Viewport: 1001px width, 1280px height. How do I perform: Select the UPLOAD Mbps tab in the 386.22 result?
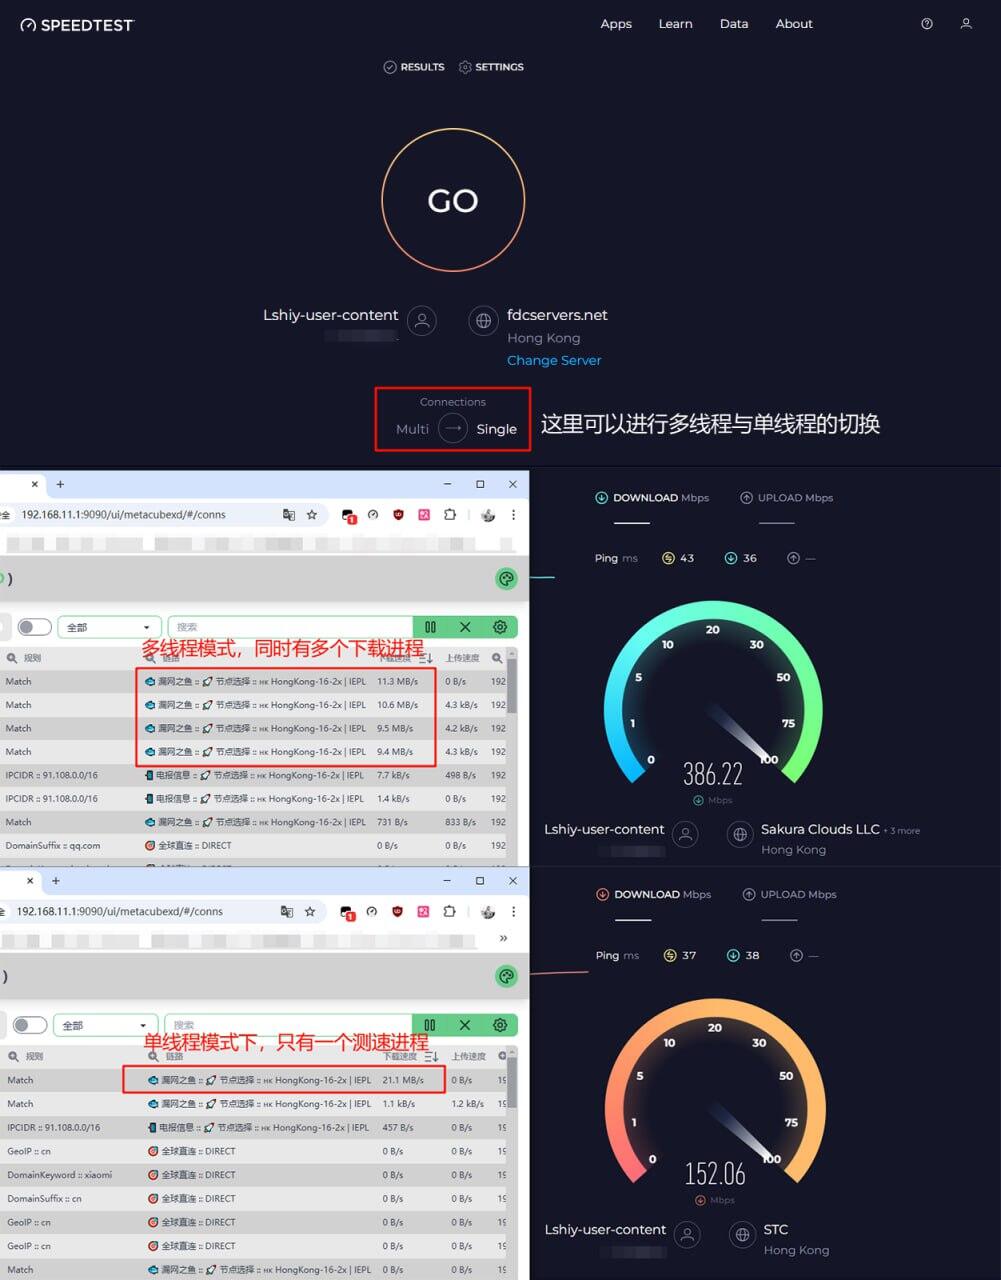click(x=786, y=498)
